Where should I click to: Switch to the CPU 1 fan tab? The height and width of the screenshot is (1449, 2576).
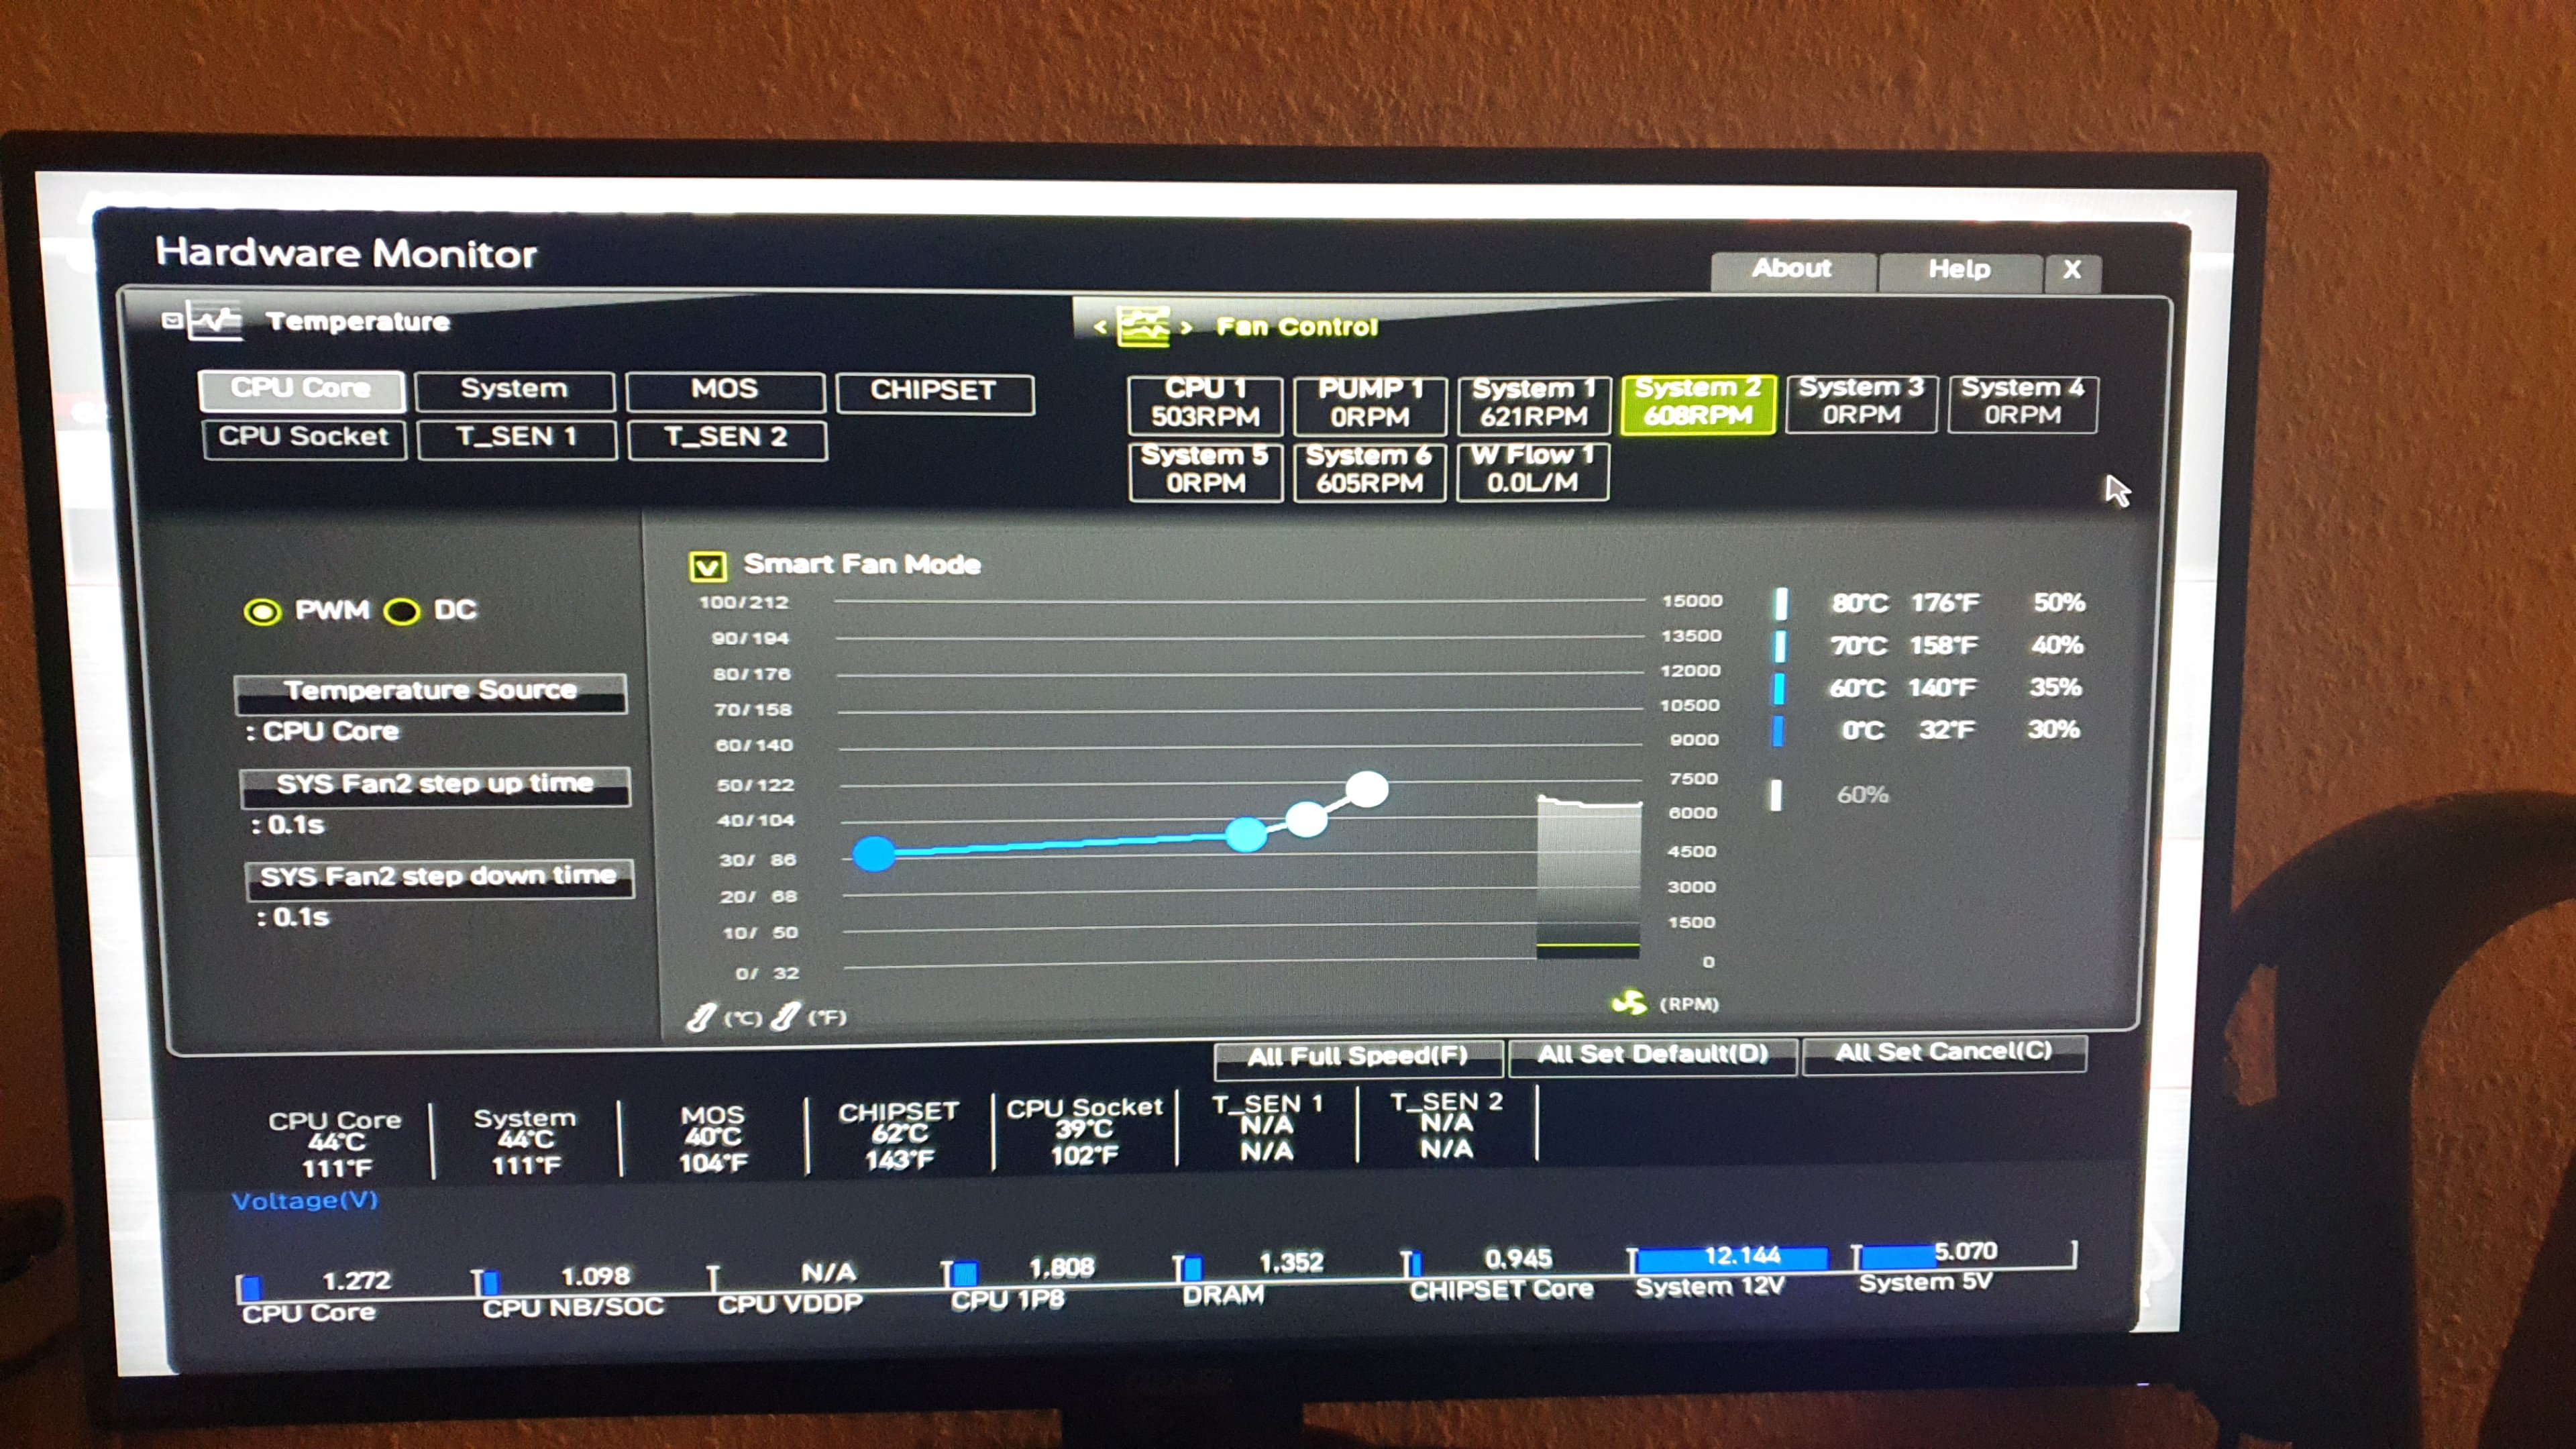pos(1205,403)
